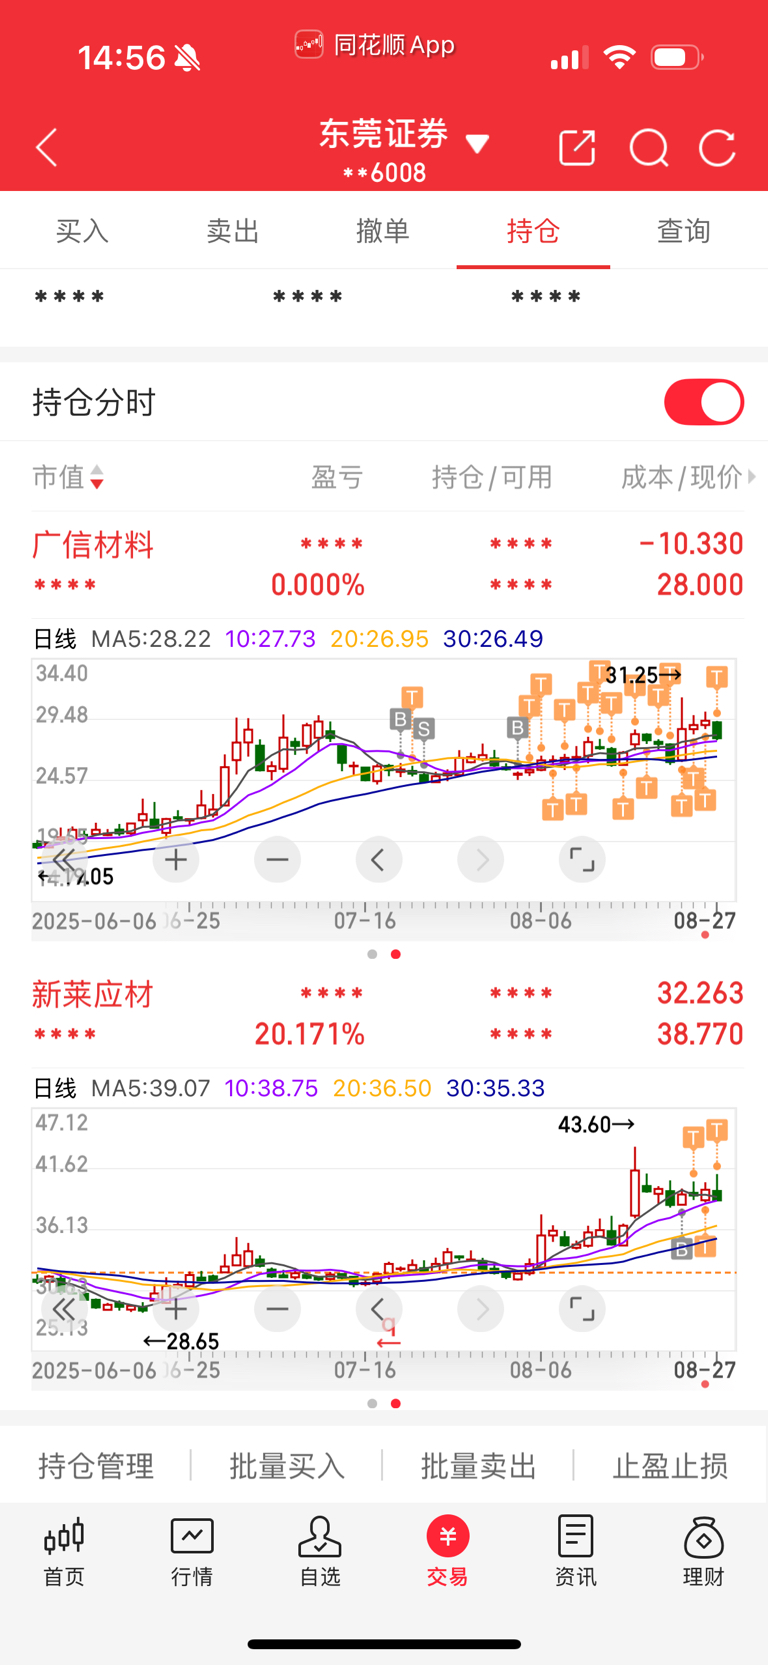
Task: Sort holdings by 市值 column
Action: coord(68,477)
